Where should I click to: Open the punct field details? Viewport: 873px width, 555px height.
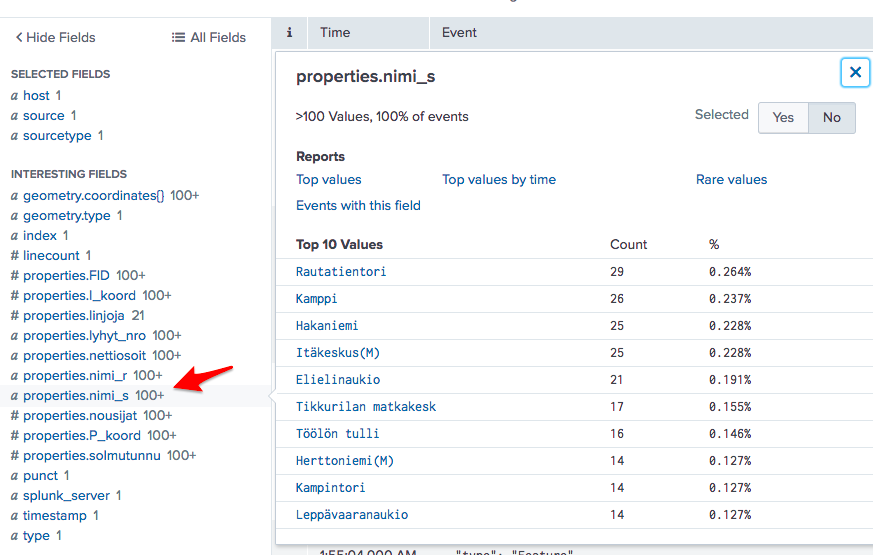point(40,476)
